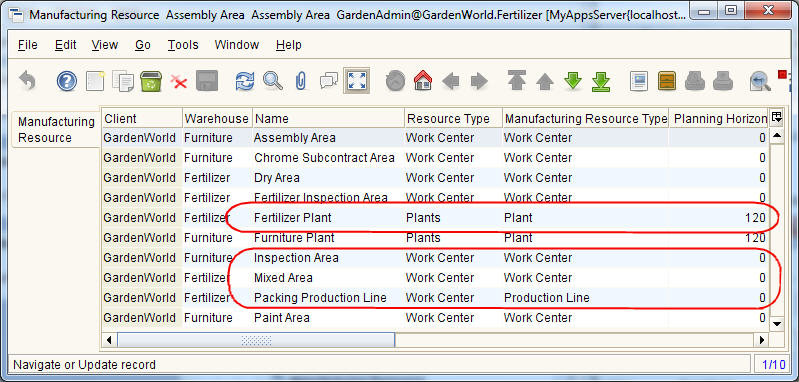Open the Help menu
Viewport: 799px width, 382px height.
click(288, 45)
